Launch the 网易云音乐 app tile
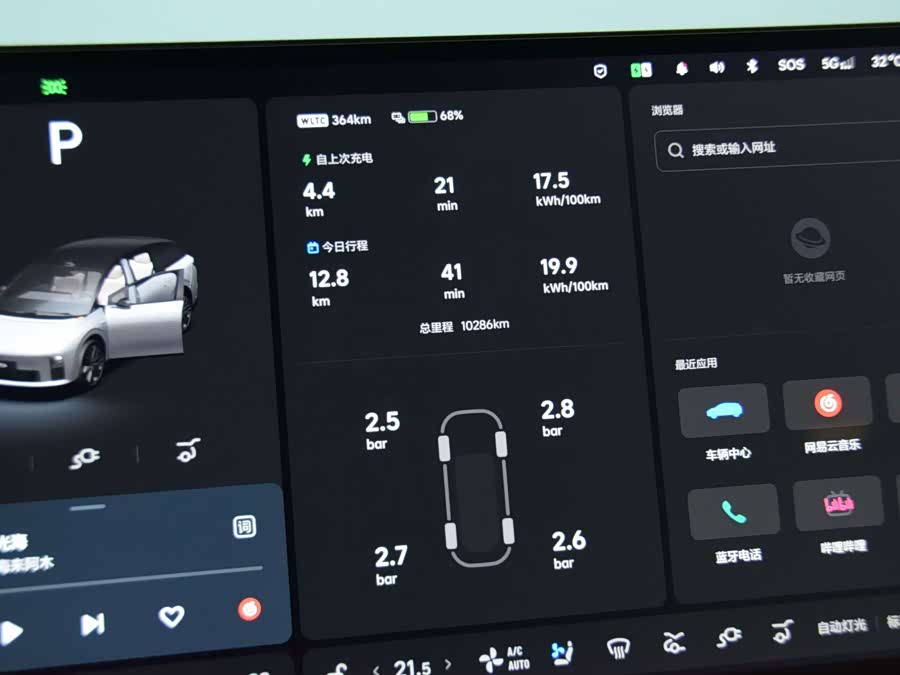 [x=828, y=404]
